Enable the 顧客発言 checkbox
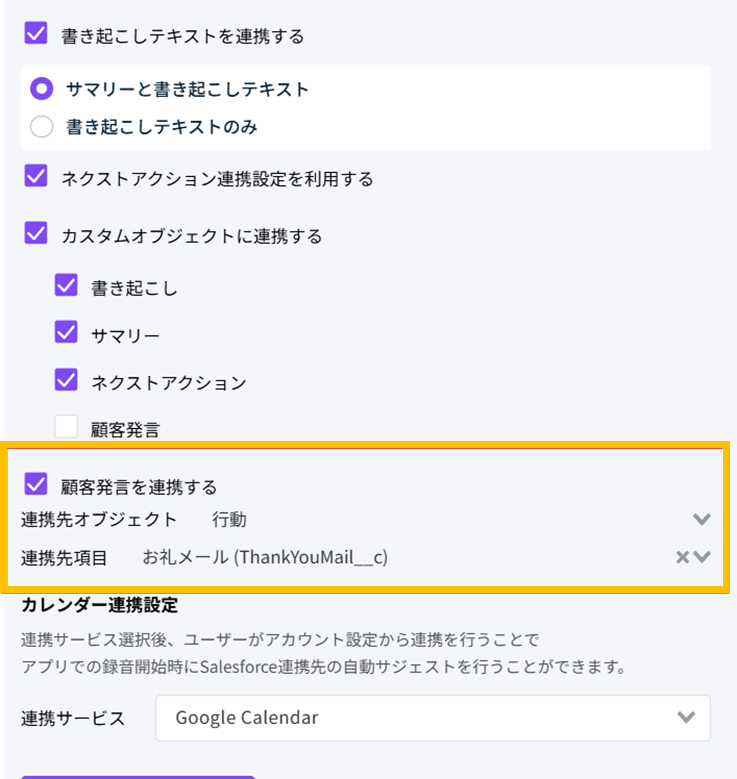Screen dimensions: 737x779 coord(66,427)
